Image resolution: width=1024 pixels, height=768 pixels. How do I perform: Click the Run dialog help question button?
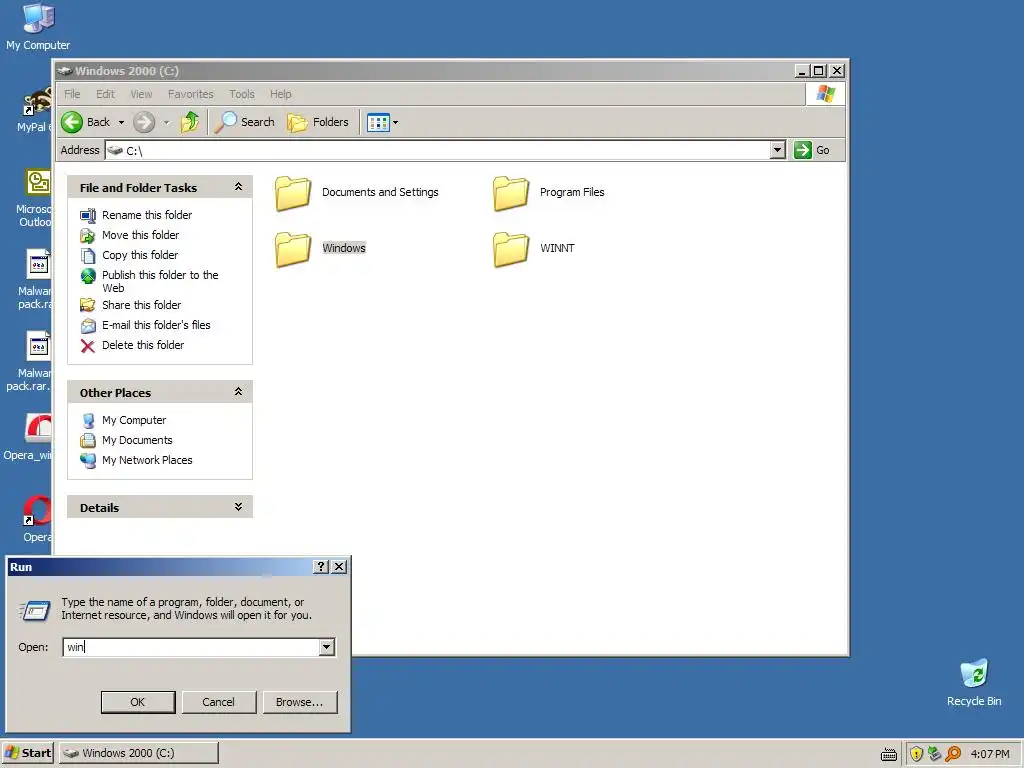(321, 567)
